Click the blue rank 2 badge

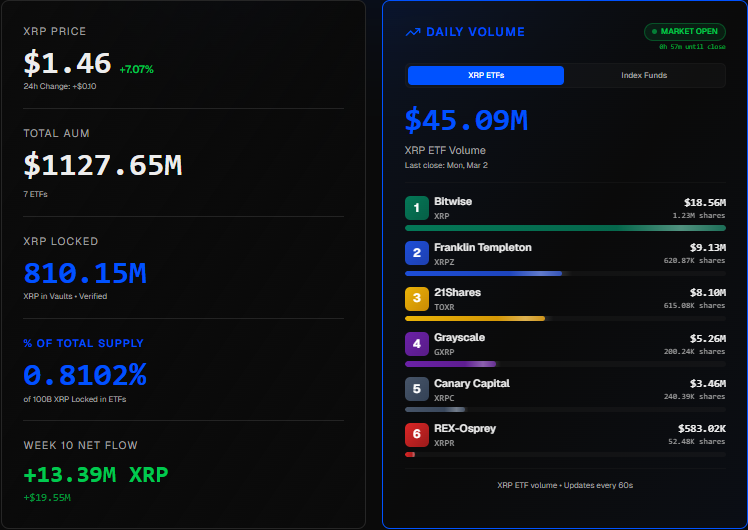(x=417, y=253)
